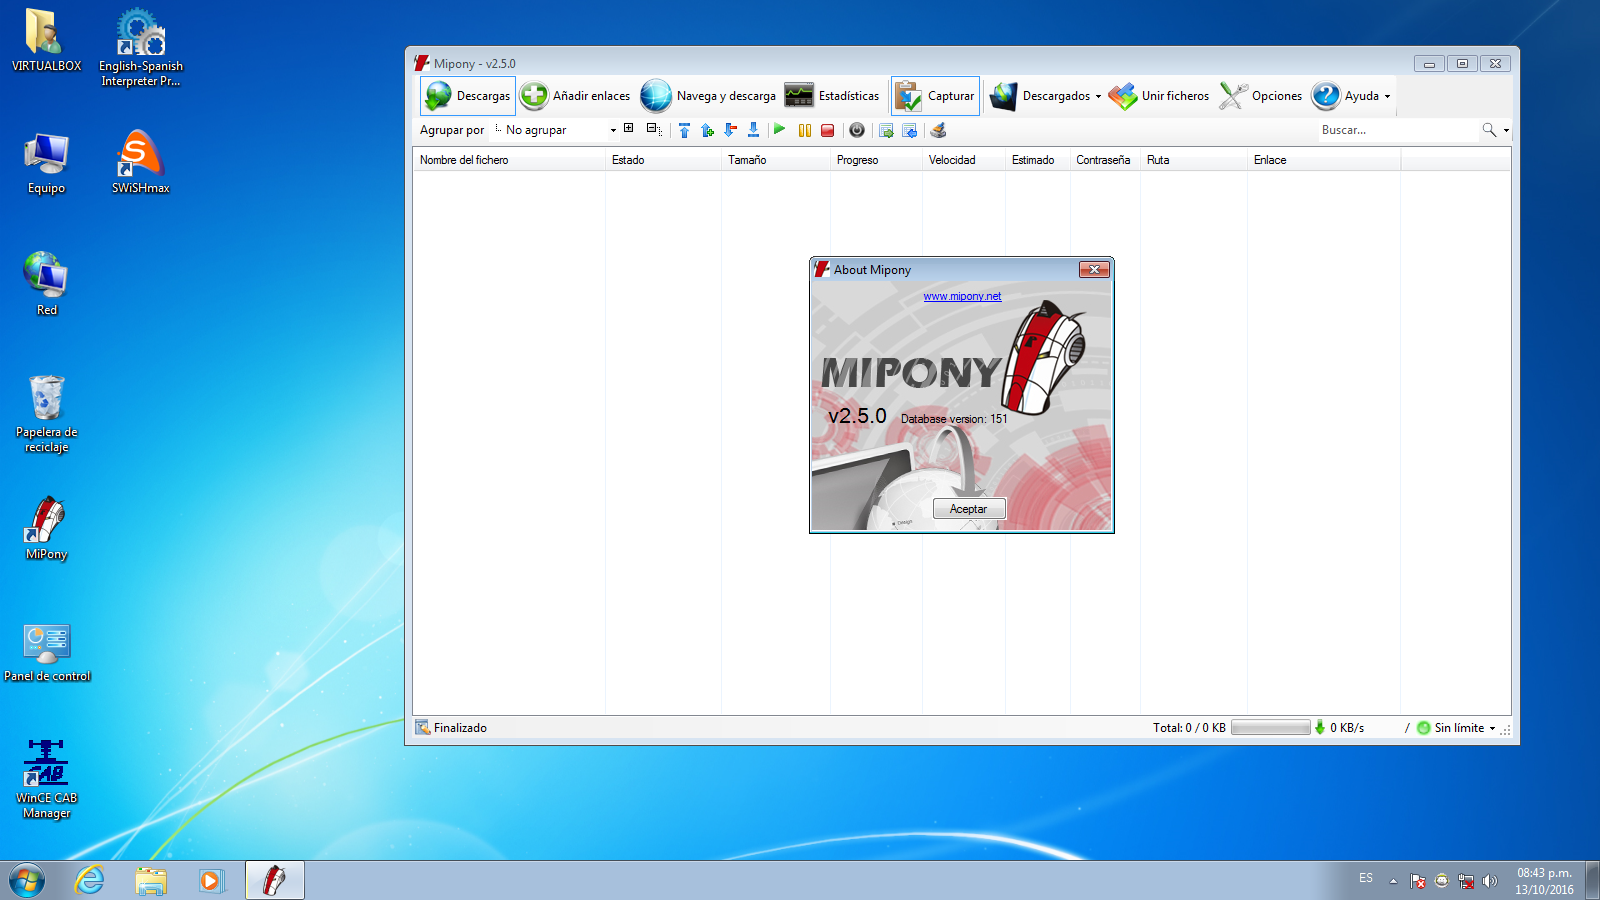Image resolution: width=1600 pixels, height=900 pixels.
Task: Open Windows Explorer from taskbar
Action: pos(151,881)
